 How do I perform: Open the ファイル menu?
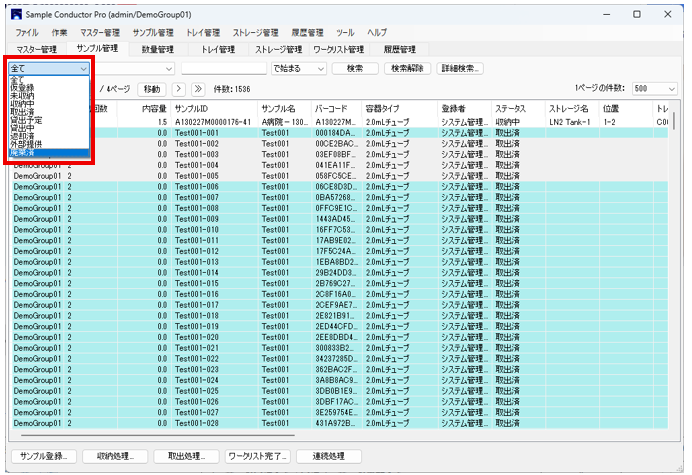(27, 33)
